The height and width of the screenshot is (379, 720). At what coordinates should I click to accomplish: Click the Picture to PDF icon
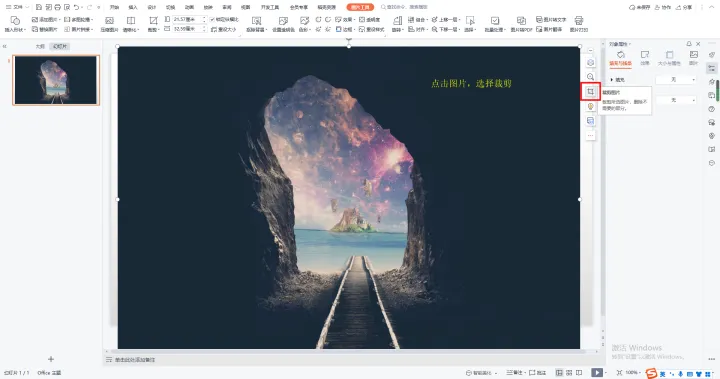(x=521, y=21)
